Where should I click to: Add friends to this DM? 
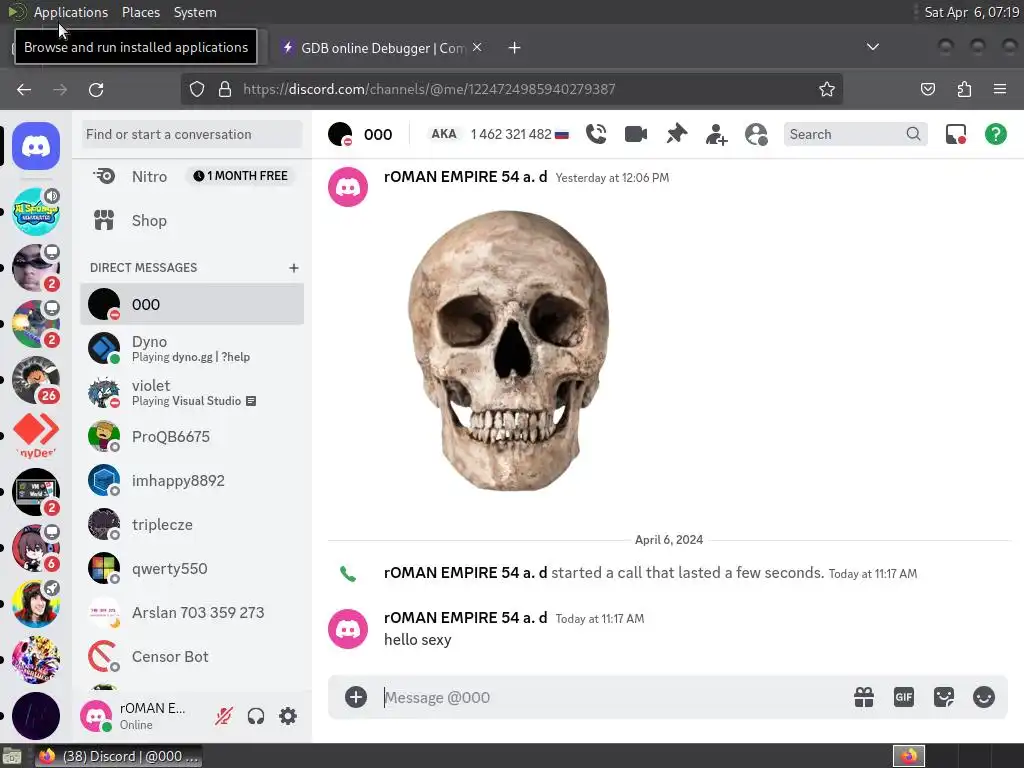(716, 135)
